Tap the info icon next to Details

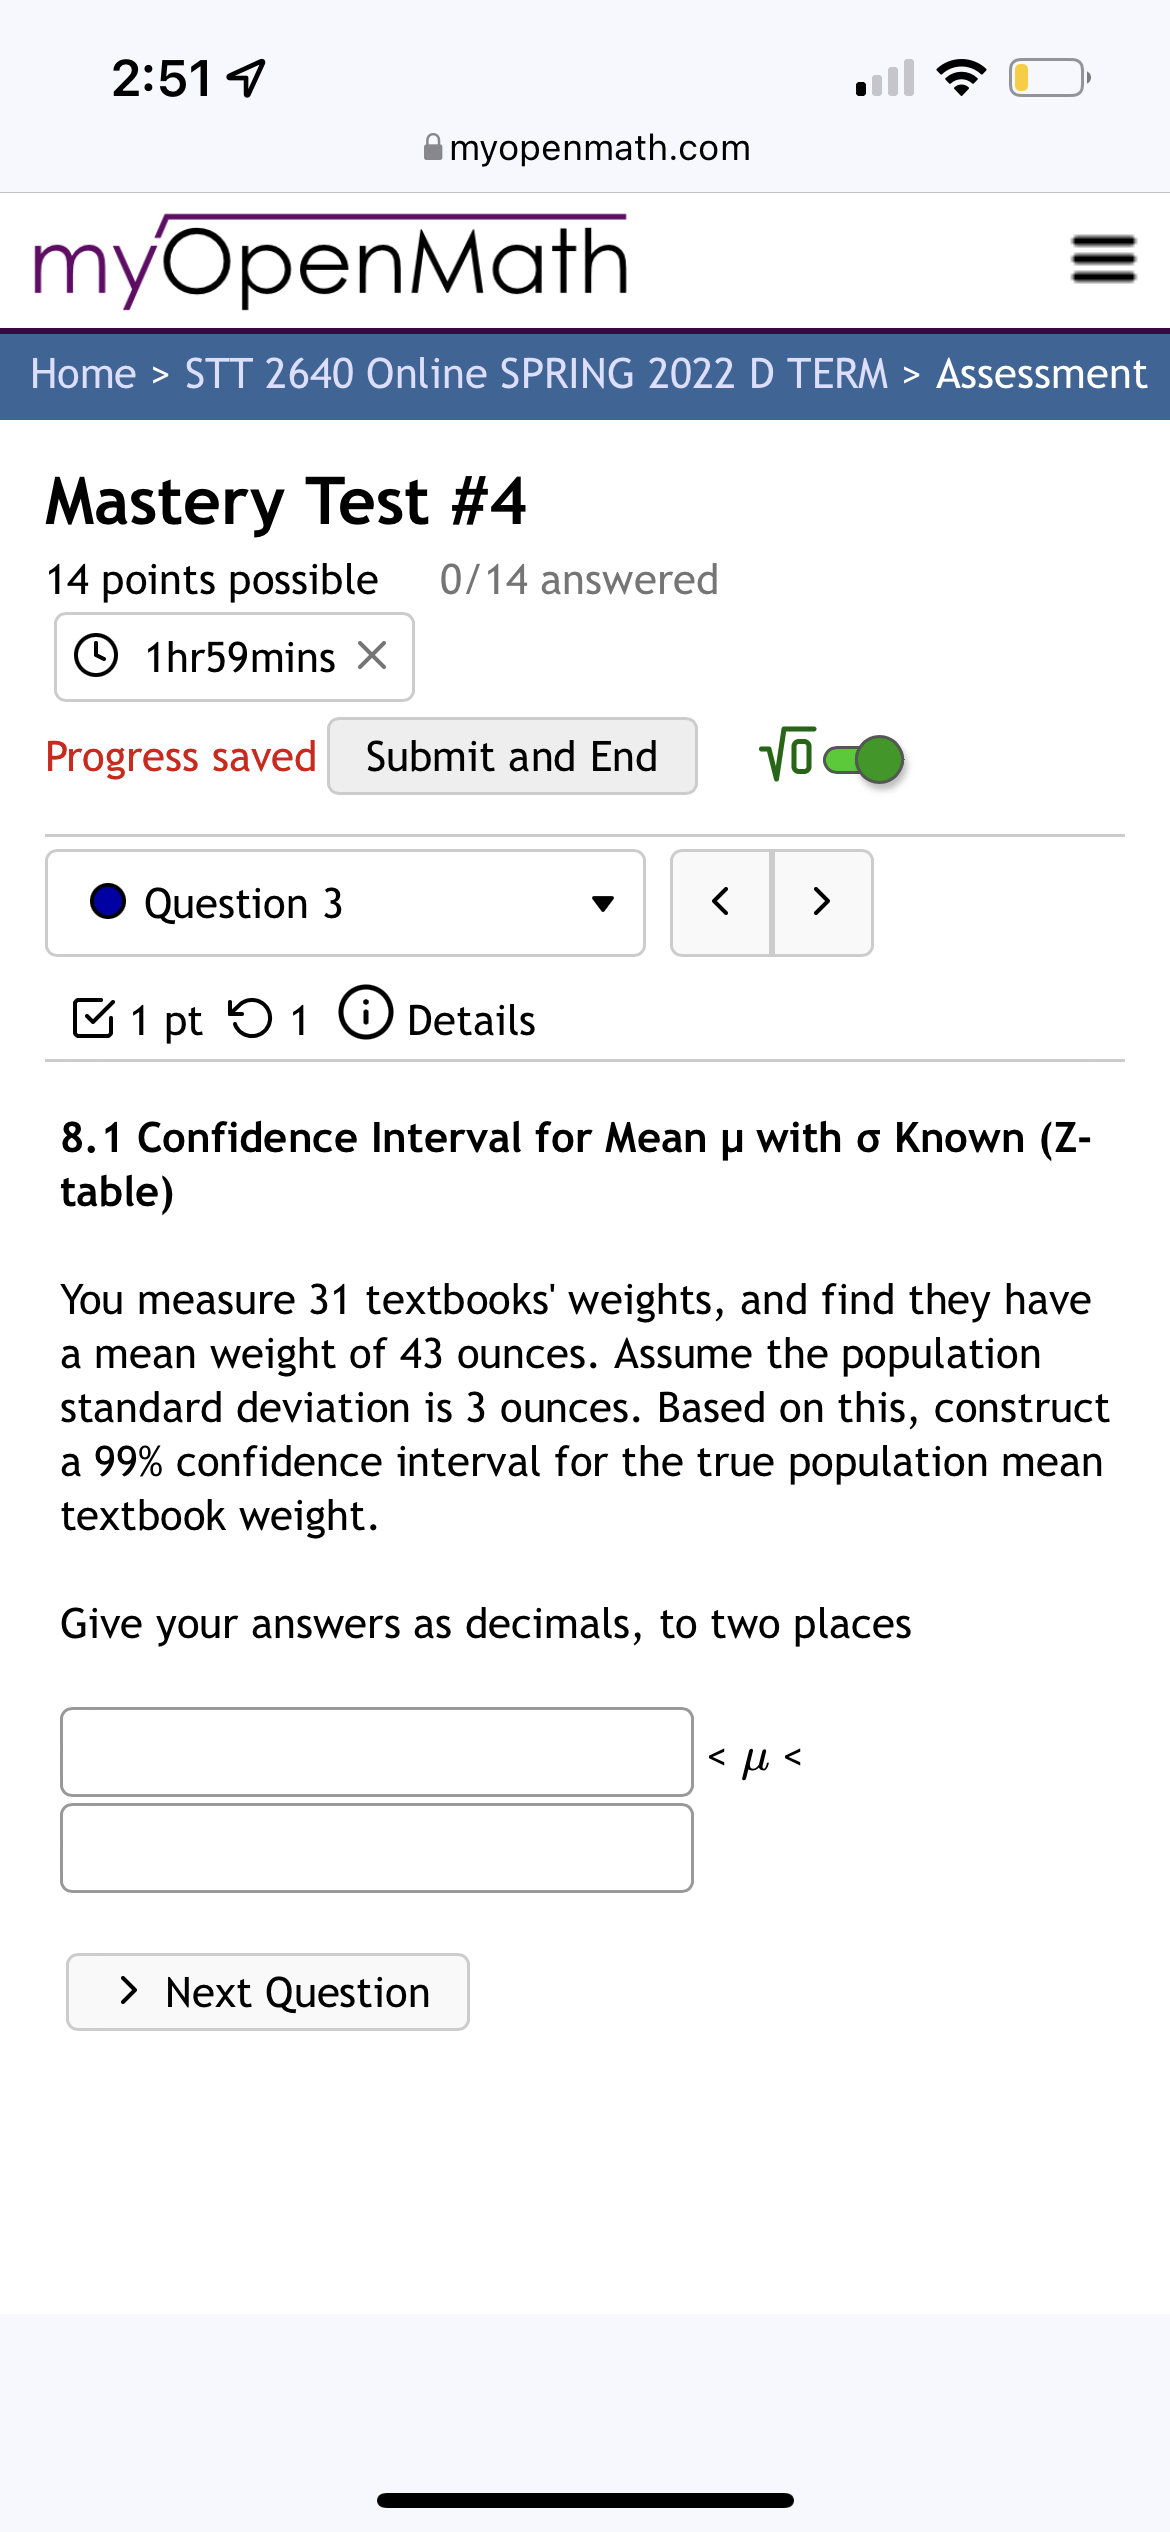pos(366,1016)
